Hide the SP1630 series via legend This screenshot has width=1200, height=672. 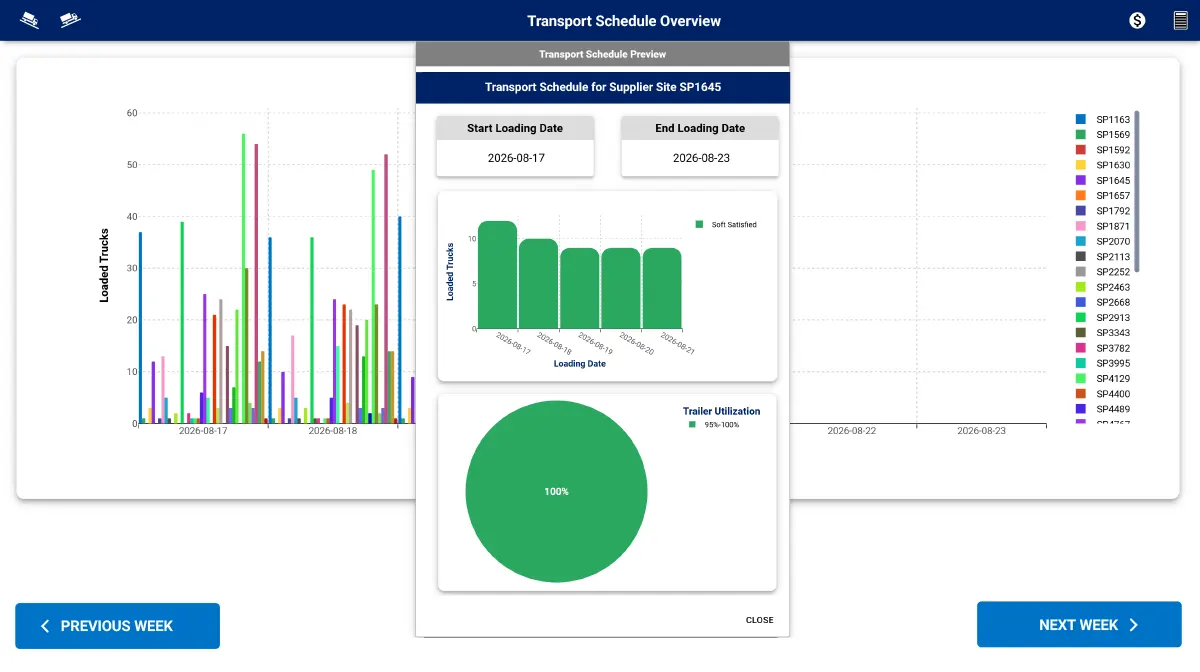tap(1103, 165)
